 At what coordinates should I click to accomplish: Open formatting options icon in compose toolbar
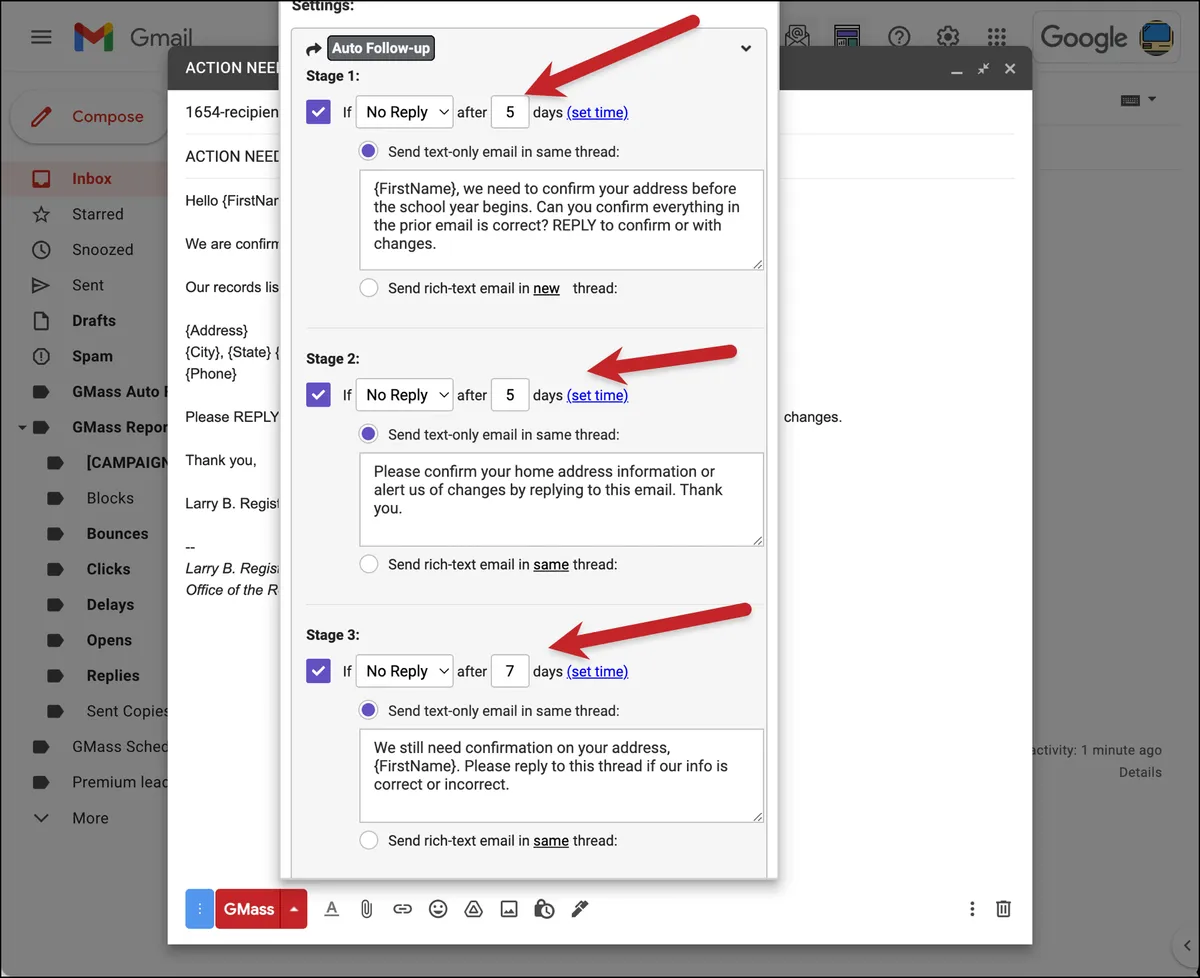coord(332,909)
